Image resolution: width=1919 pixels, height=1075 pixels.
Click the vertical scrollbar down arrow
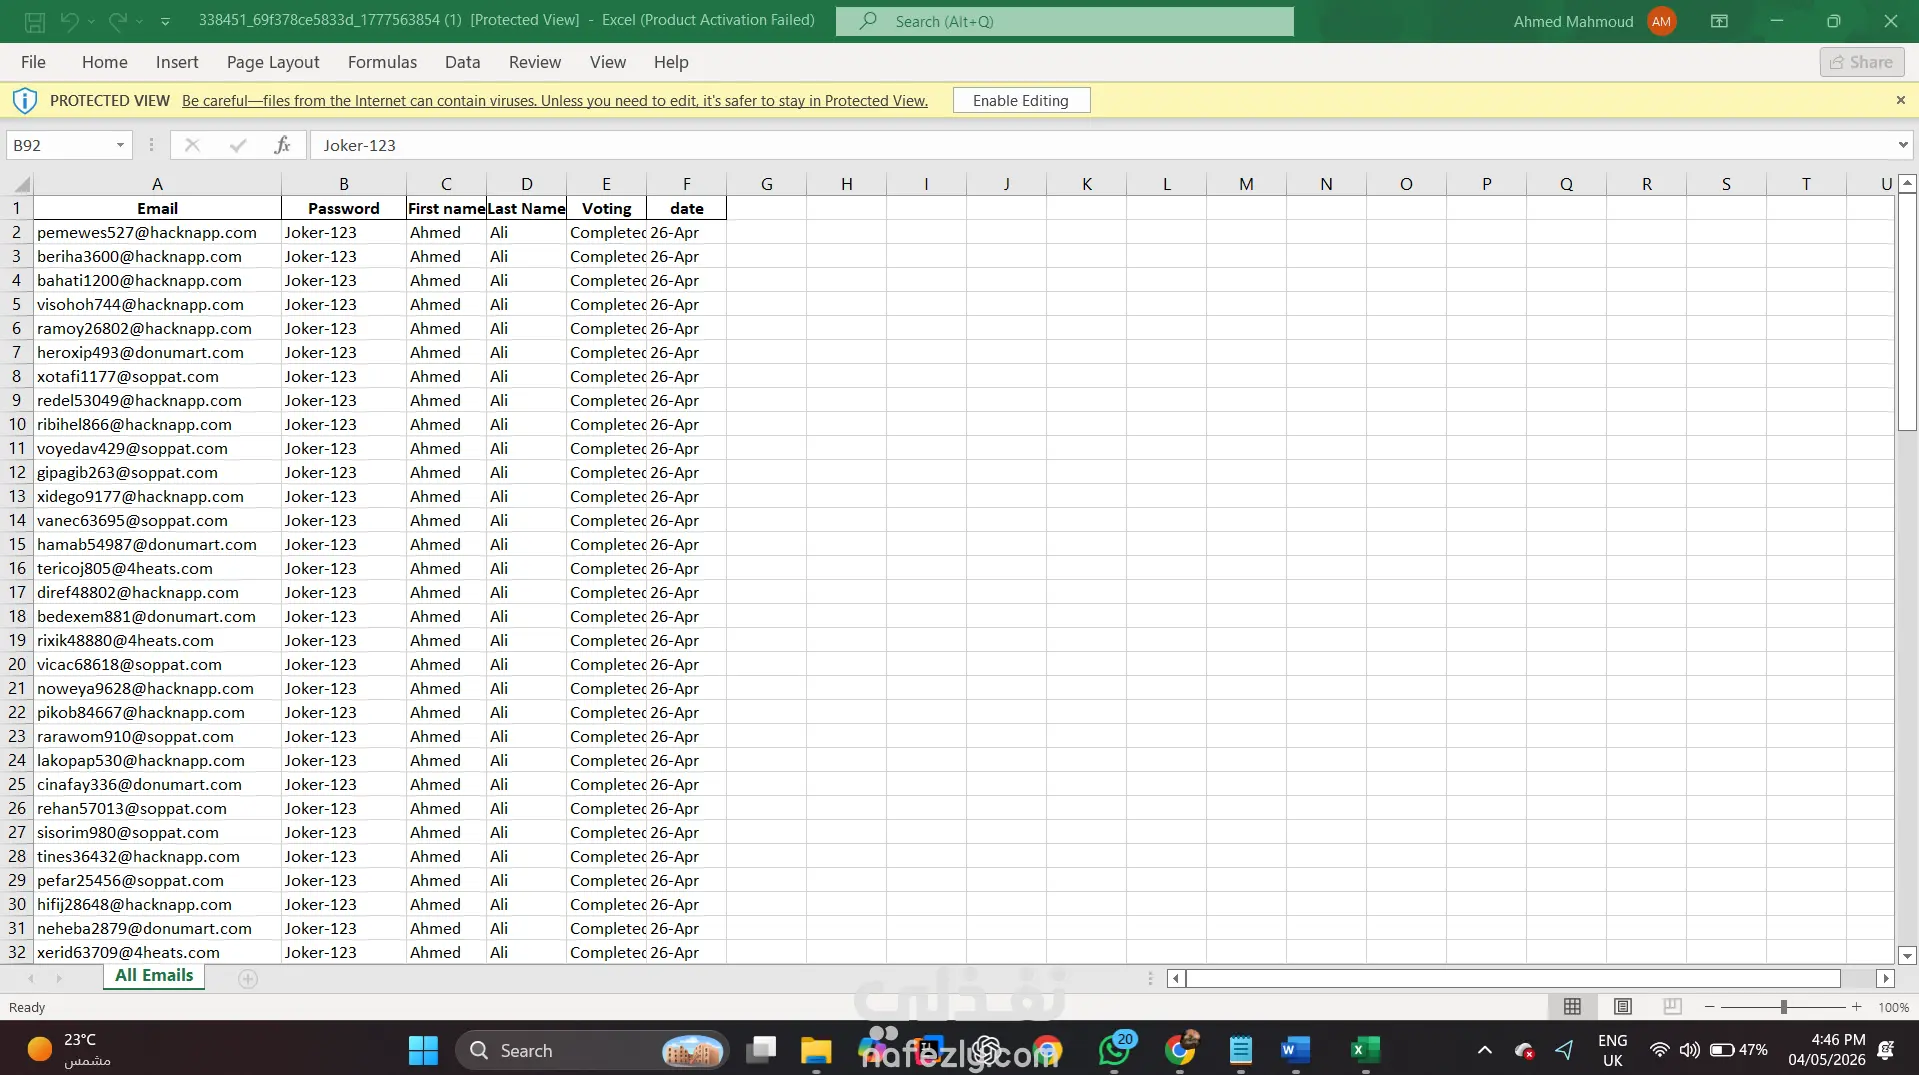1907,955
